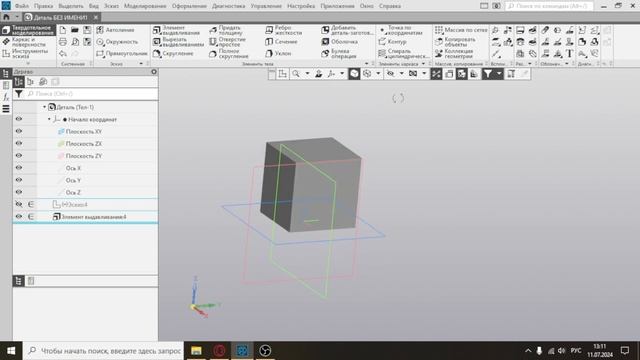640x360 pixels.
Task: Open the Файл menu
Action: (22, 6)
